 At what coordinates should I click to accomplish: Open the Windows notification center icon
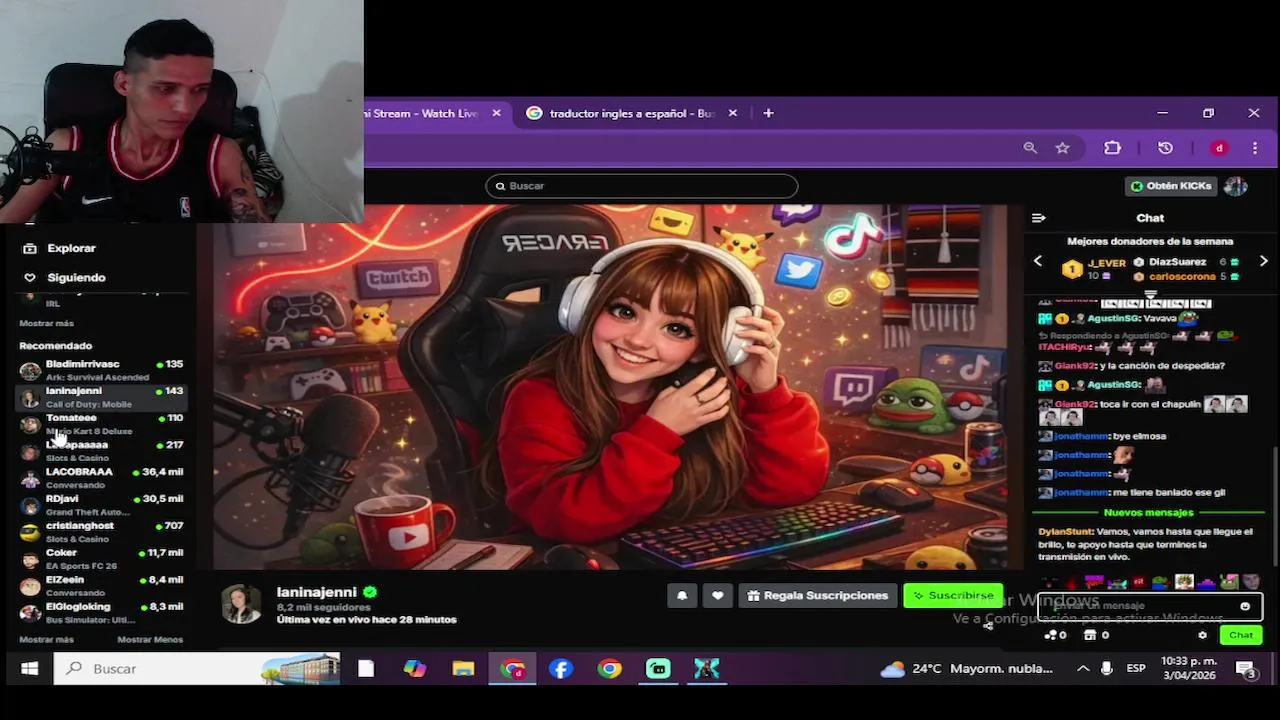click(1246, 669)
